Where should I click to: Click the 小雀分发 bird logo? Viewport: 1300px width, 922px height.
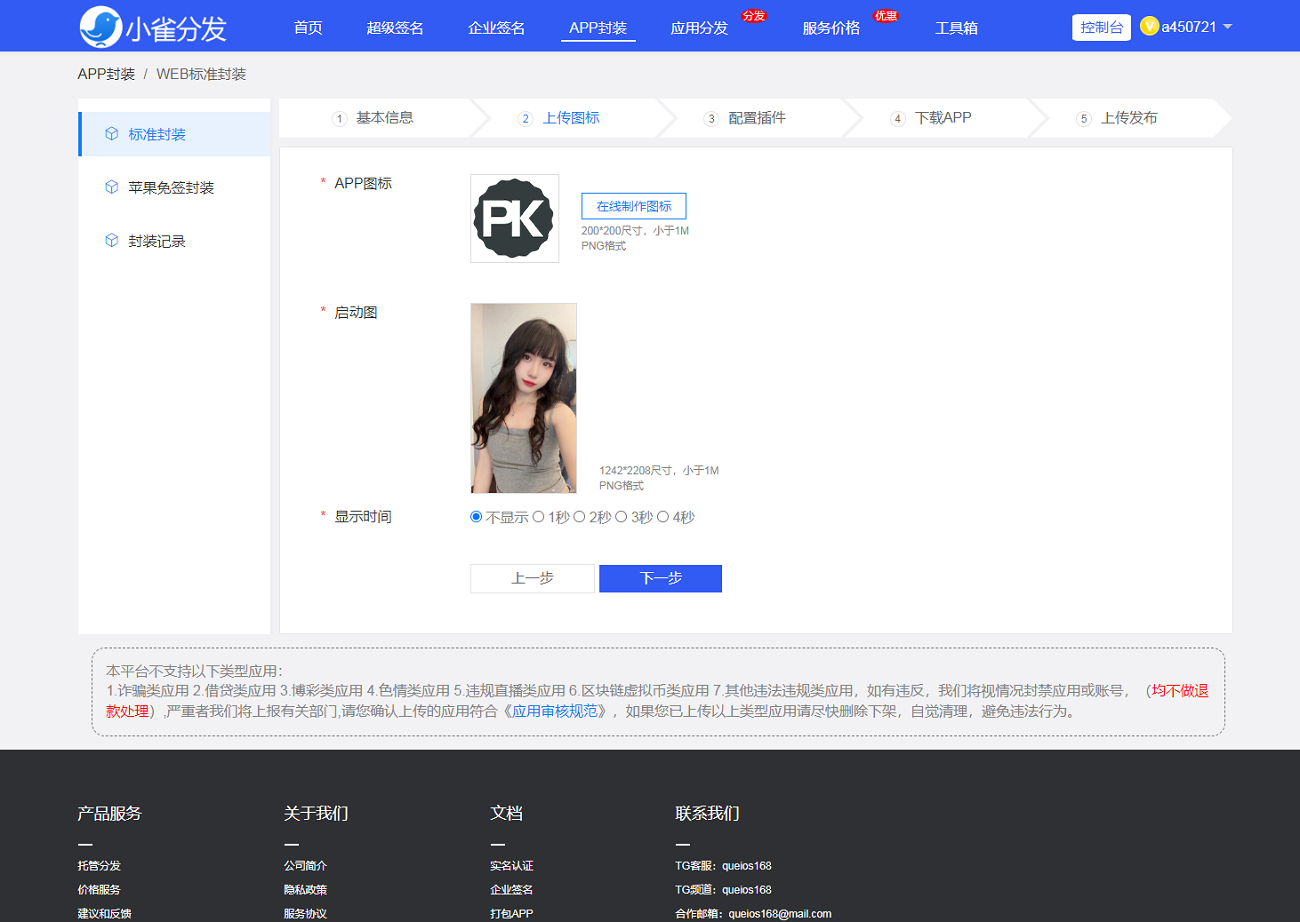point(101,27)
